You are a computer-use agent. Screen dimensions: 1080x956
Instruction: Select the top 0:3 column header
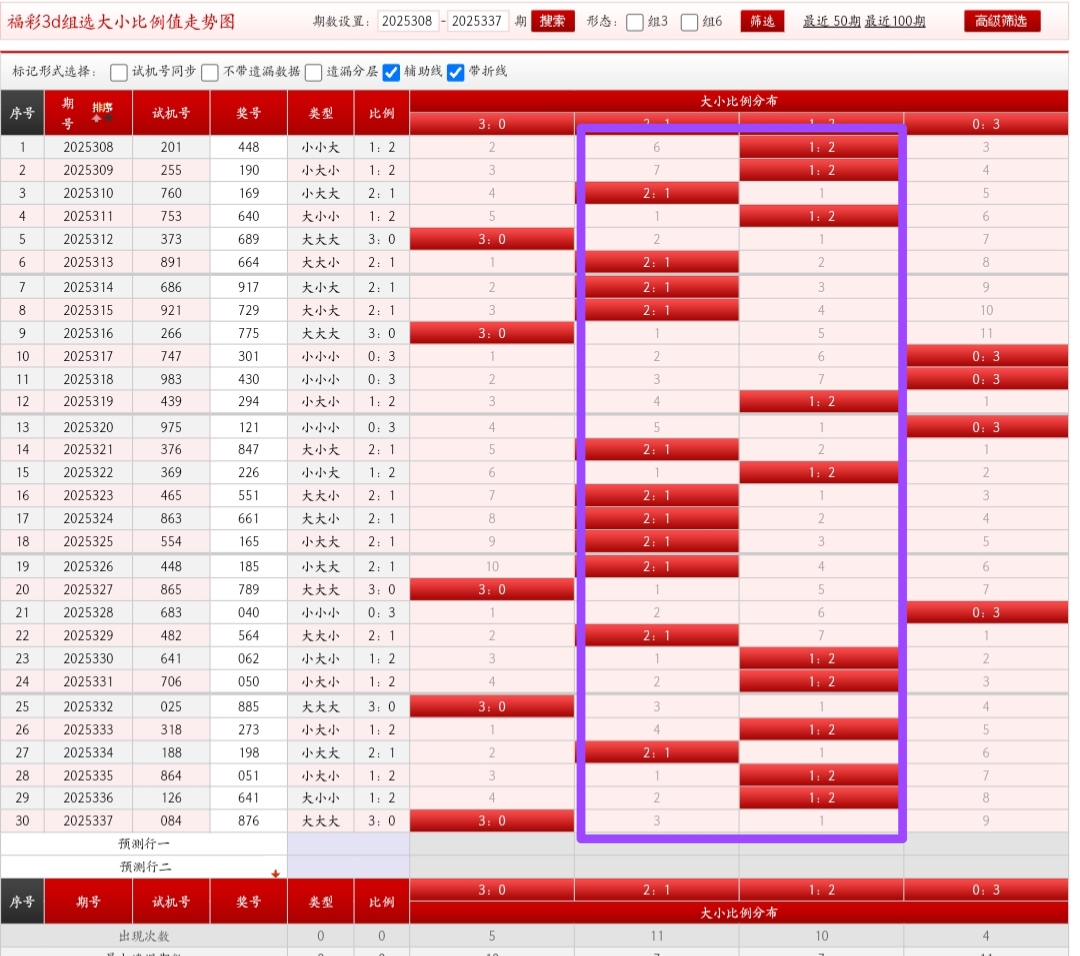[986, 124]
